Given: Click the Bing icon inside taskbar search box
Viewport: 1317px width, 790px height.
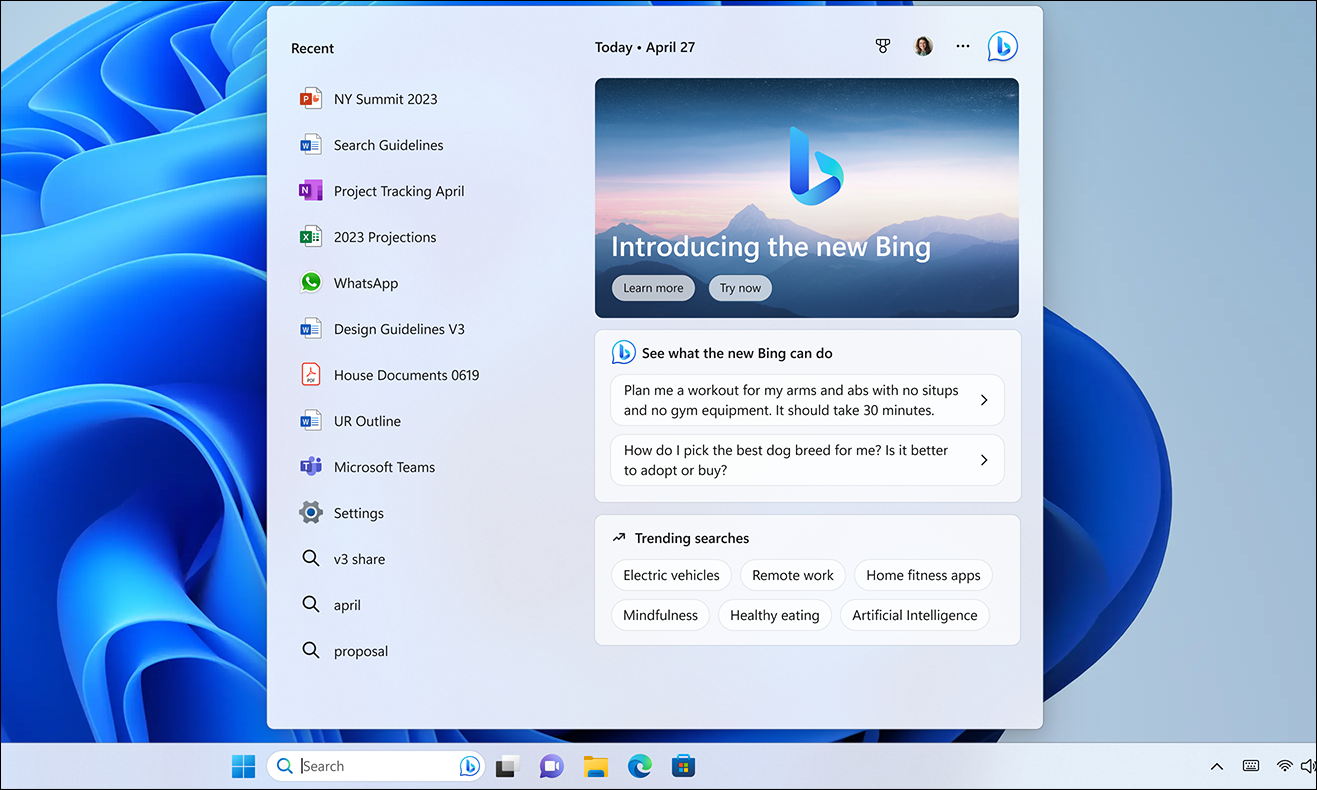Looking at the screenshot, I should click(x=469, y=766).
